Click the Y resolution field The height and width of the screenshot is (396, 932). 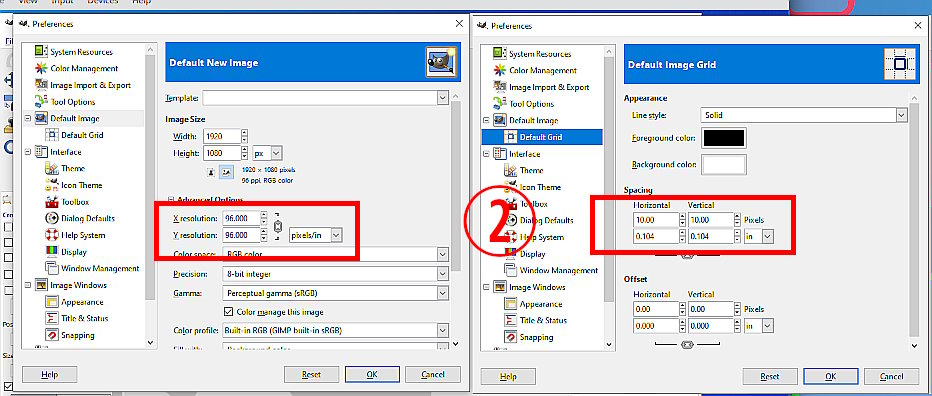click(x=241, y=235)
